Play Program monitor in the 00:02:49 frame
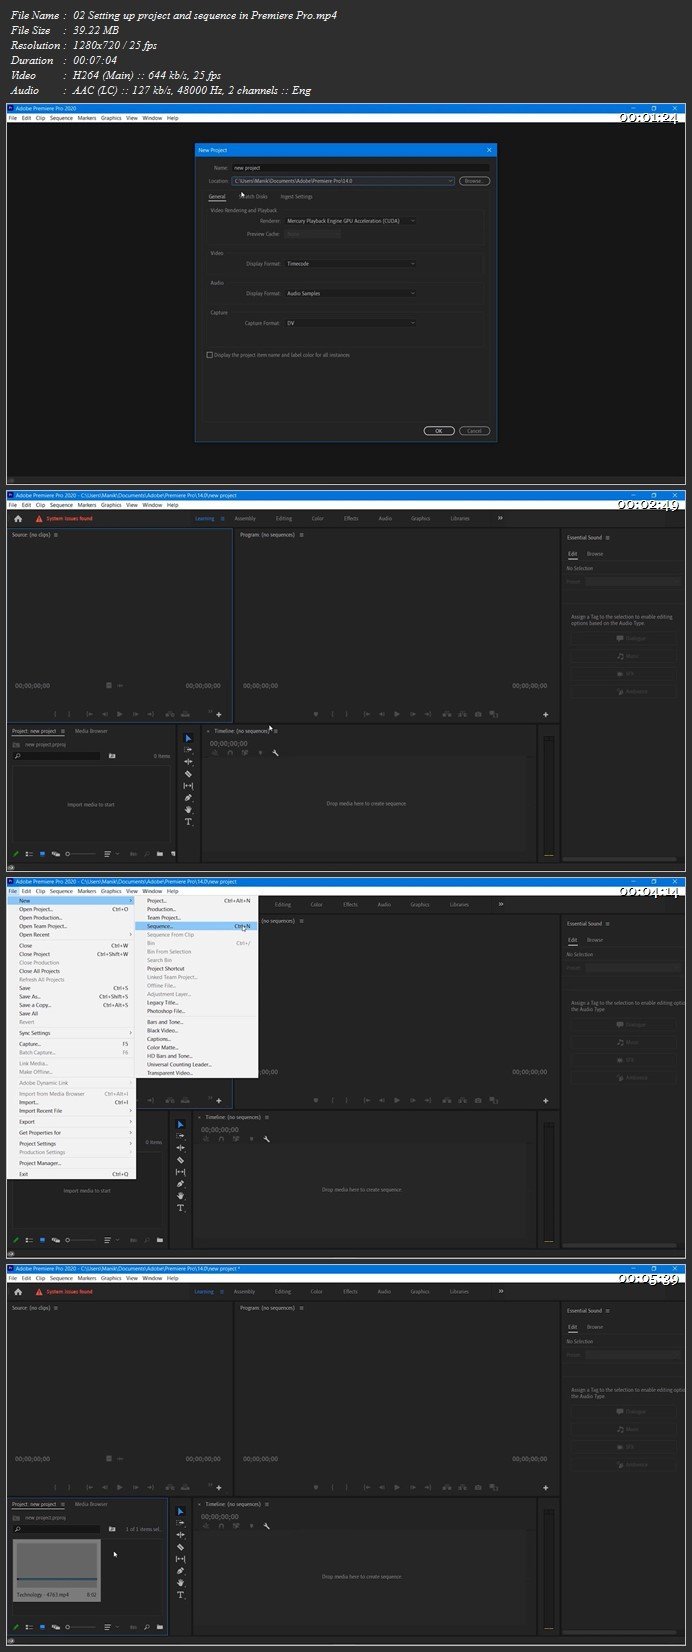Image resolution: width=692 pixels, height=1652 pixels. (397, 714)
